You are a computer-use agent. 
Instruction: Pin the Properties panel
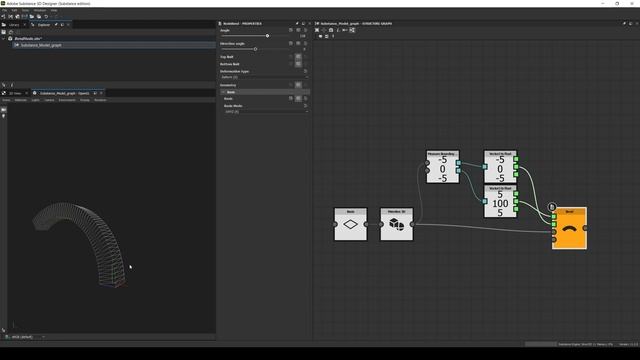[x=297, y=24]
